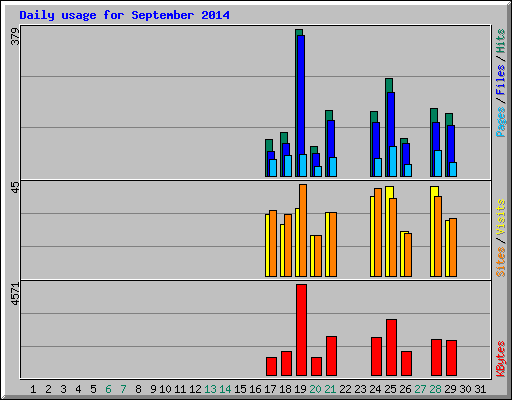Click green weekend day 7 label

click(123, 389)
